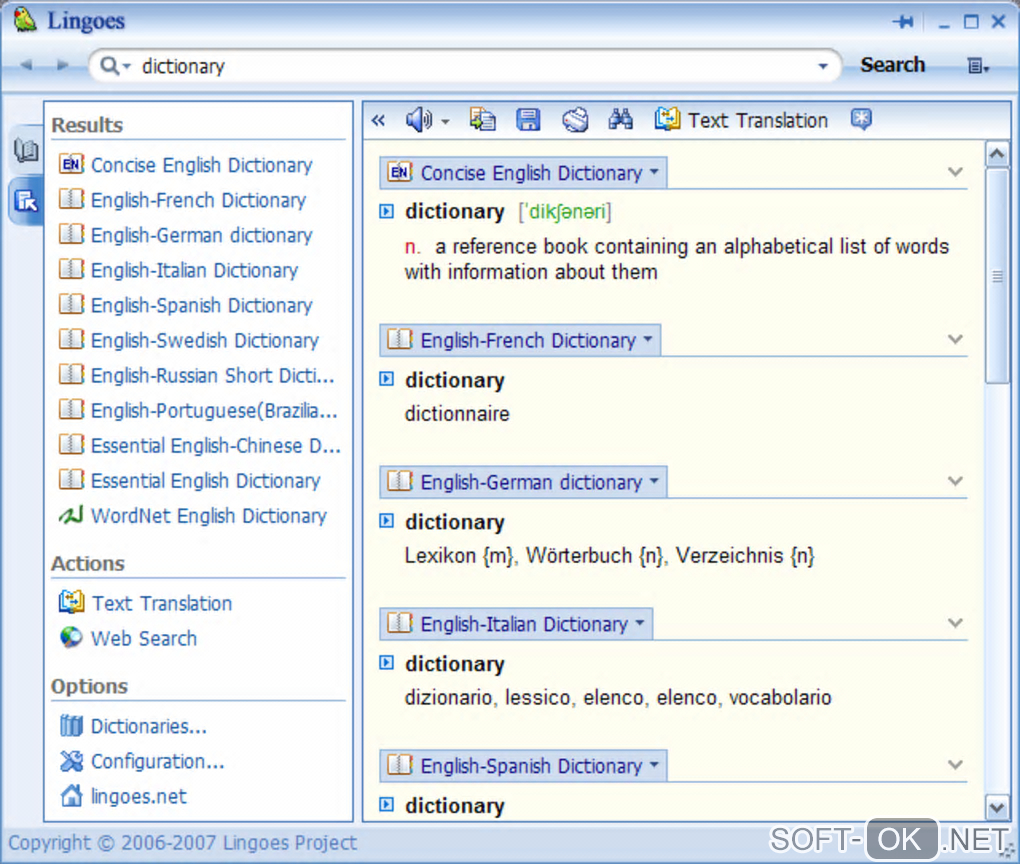The height and width of the screenshot is (864, 1020).
Task: Collapse the sidebar with the double-chevron
Action: [378, 120]
